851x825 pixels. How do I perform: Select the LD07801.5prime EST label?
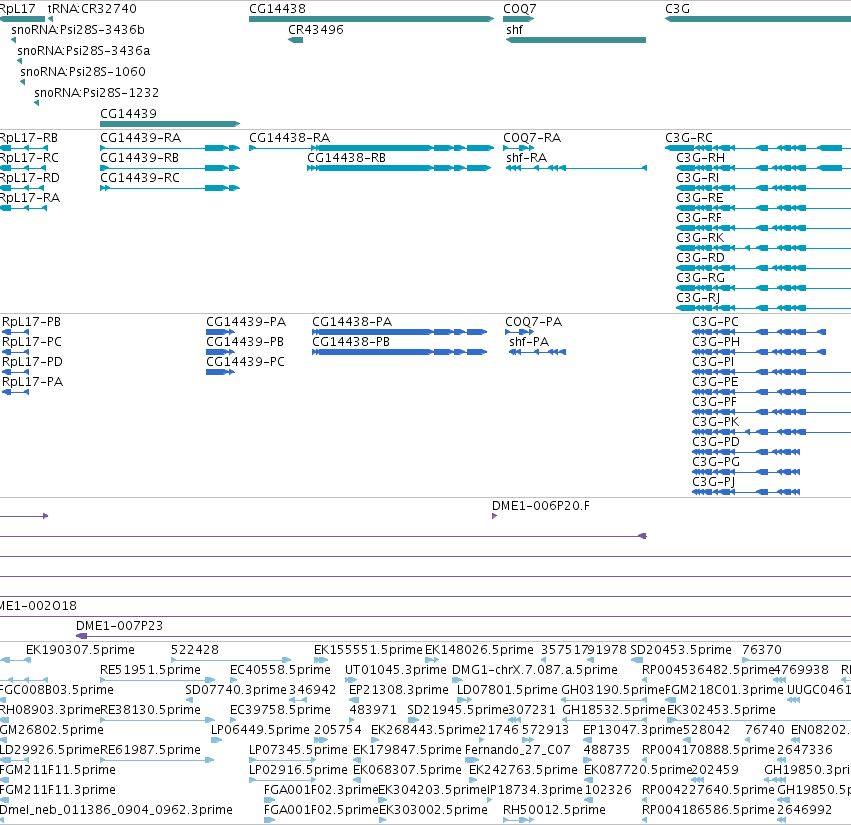[x=507, y=690]
